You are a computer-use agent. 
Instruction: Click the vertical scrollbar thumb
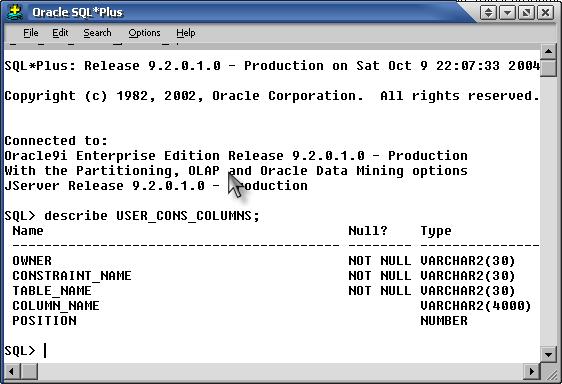[x=548, y=68]
